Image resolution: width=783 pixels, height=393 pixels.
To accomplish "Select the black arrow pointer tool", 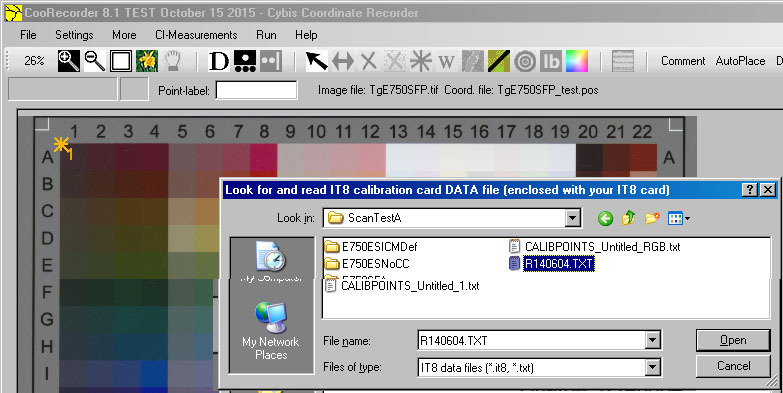I will point(317,61).
